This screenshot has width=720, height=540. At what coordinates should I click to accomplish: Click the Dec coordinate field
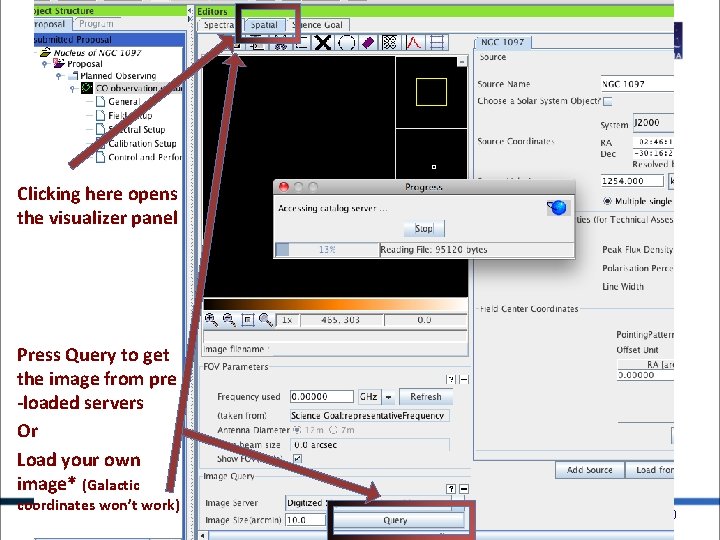click(x=653, y=153)
